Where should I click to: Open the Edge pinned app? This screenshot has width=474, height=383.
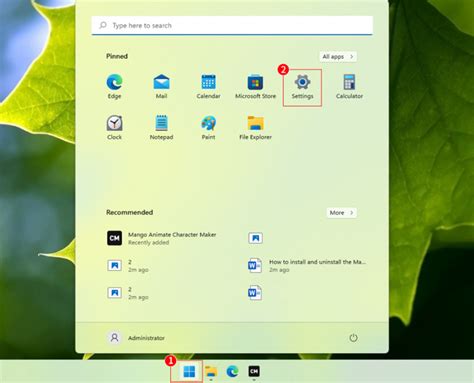(114, 86)
